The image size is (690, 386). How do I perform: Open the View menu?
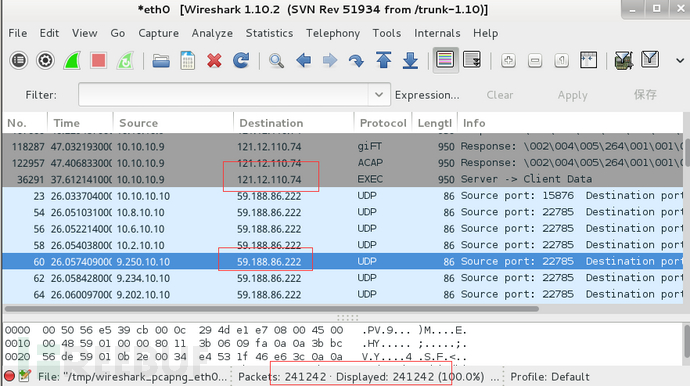tap(84, 33)
